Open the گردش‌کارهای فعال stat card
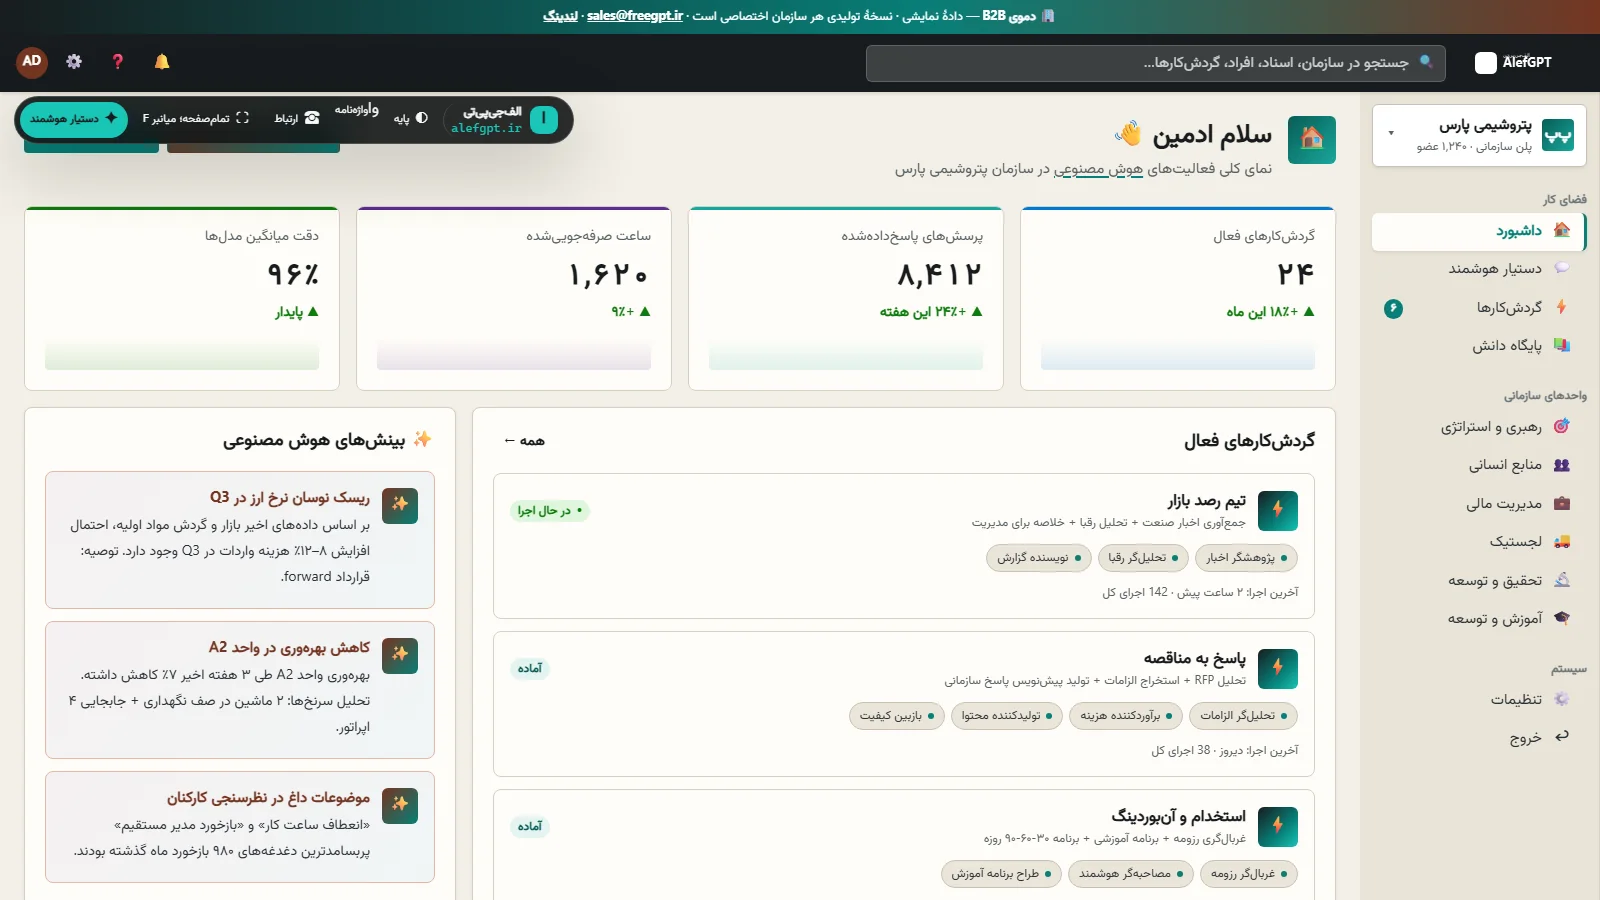The image size is (1600, 900). click(x=1178, y=299)
